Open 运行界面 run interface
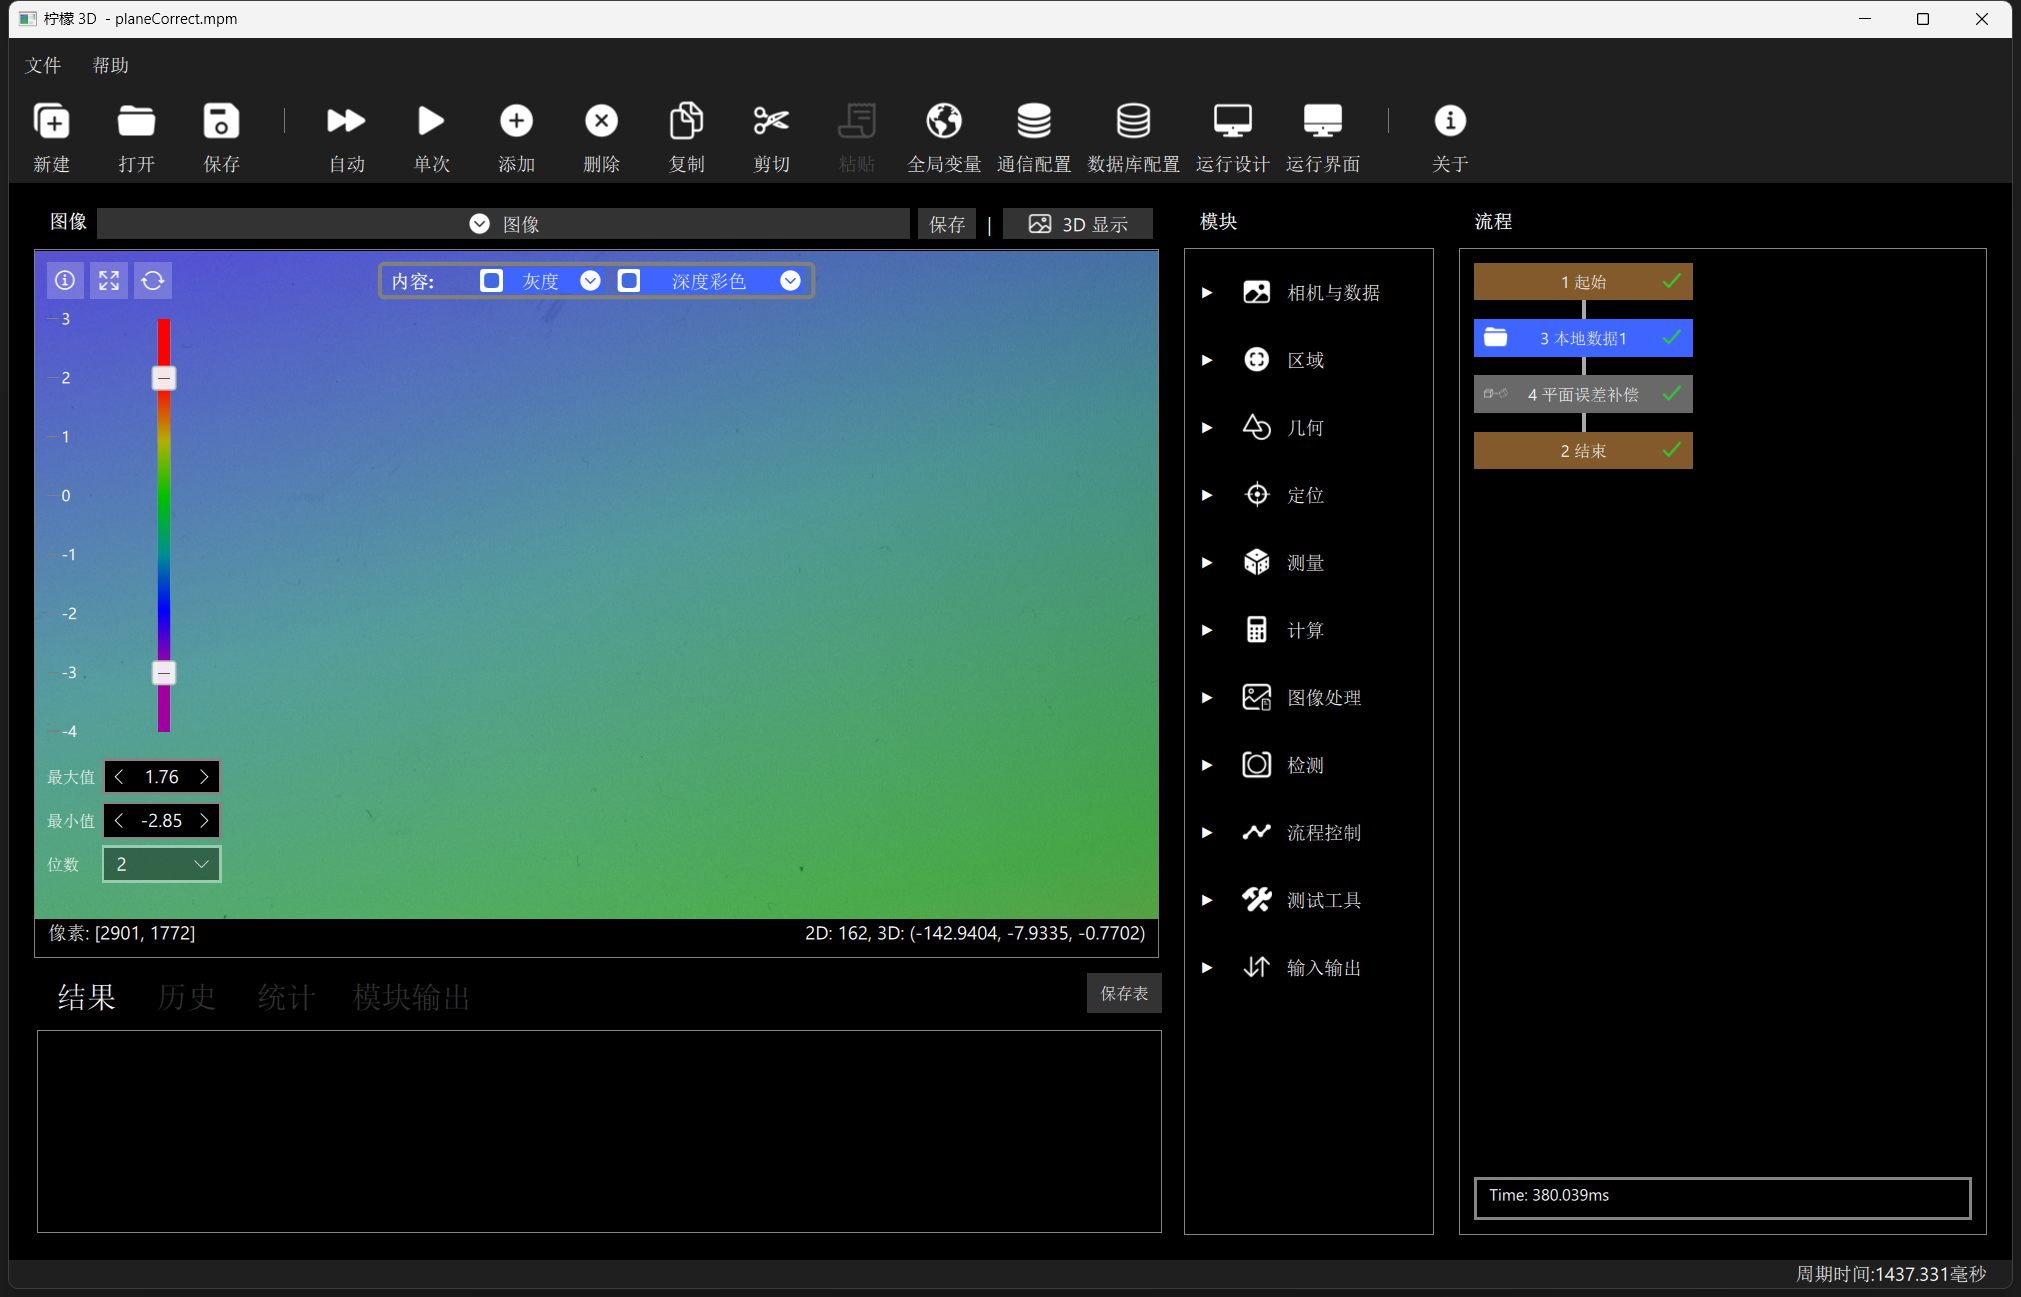The image size is (2021, 1297). pos(1322,121)
